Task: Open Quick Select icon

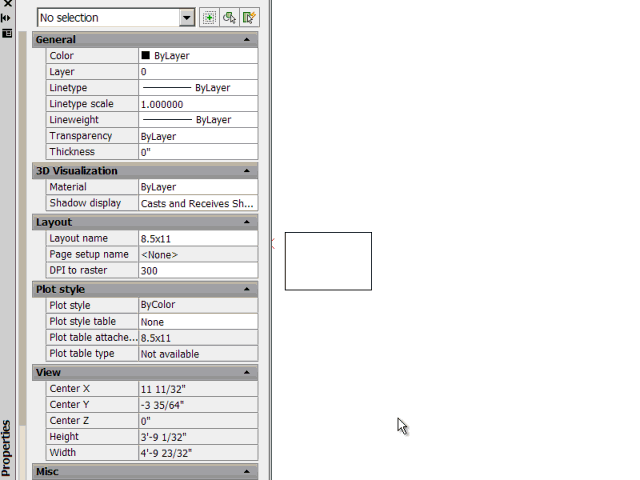Action: [x=249, y=18]
